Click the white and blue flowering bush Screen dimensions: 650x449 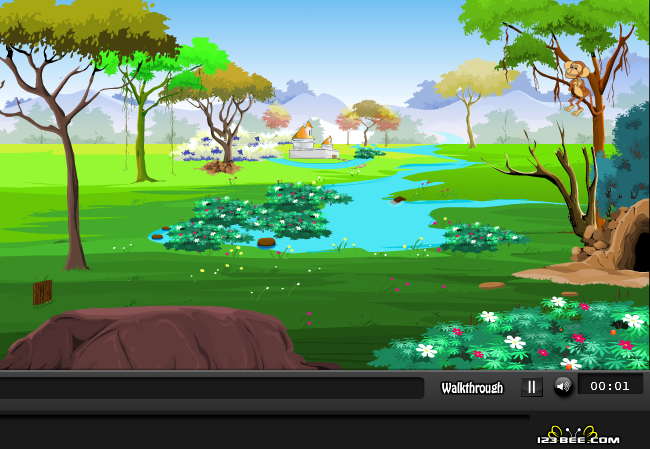232,146
